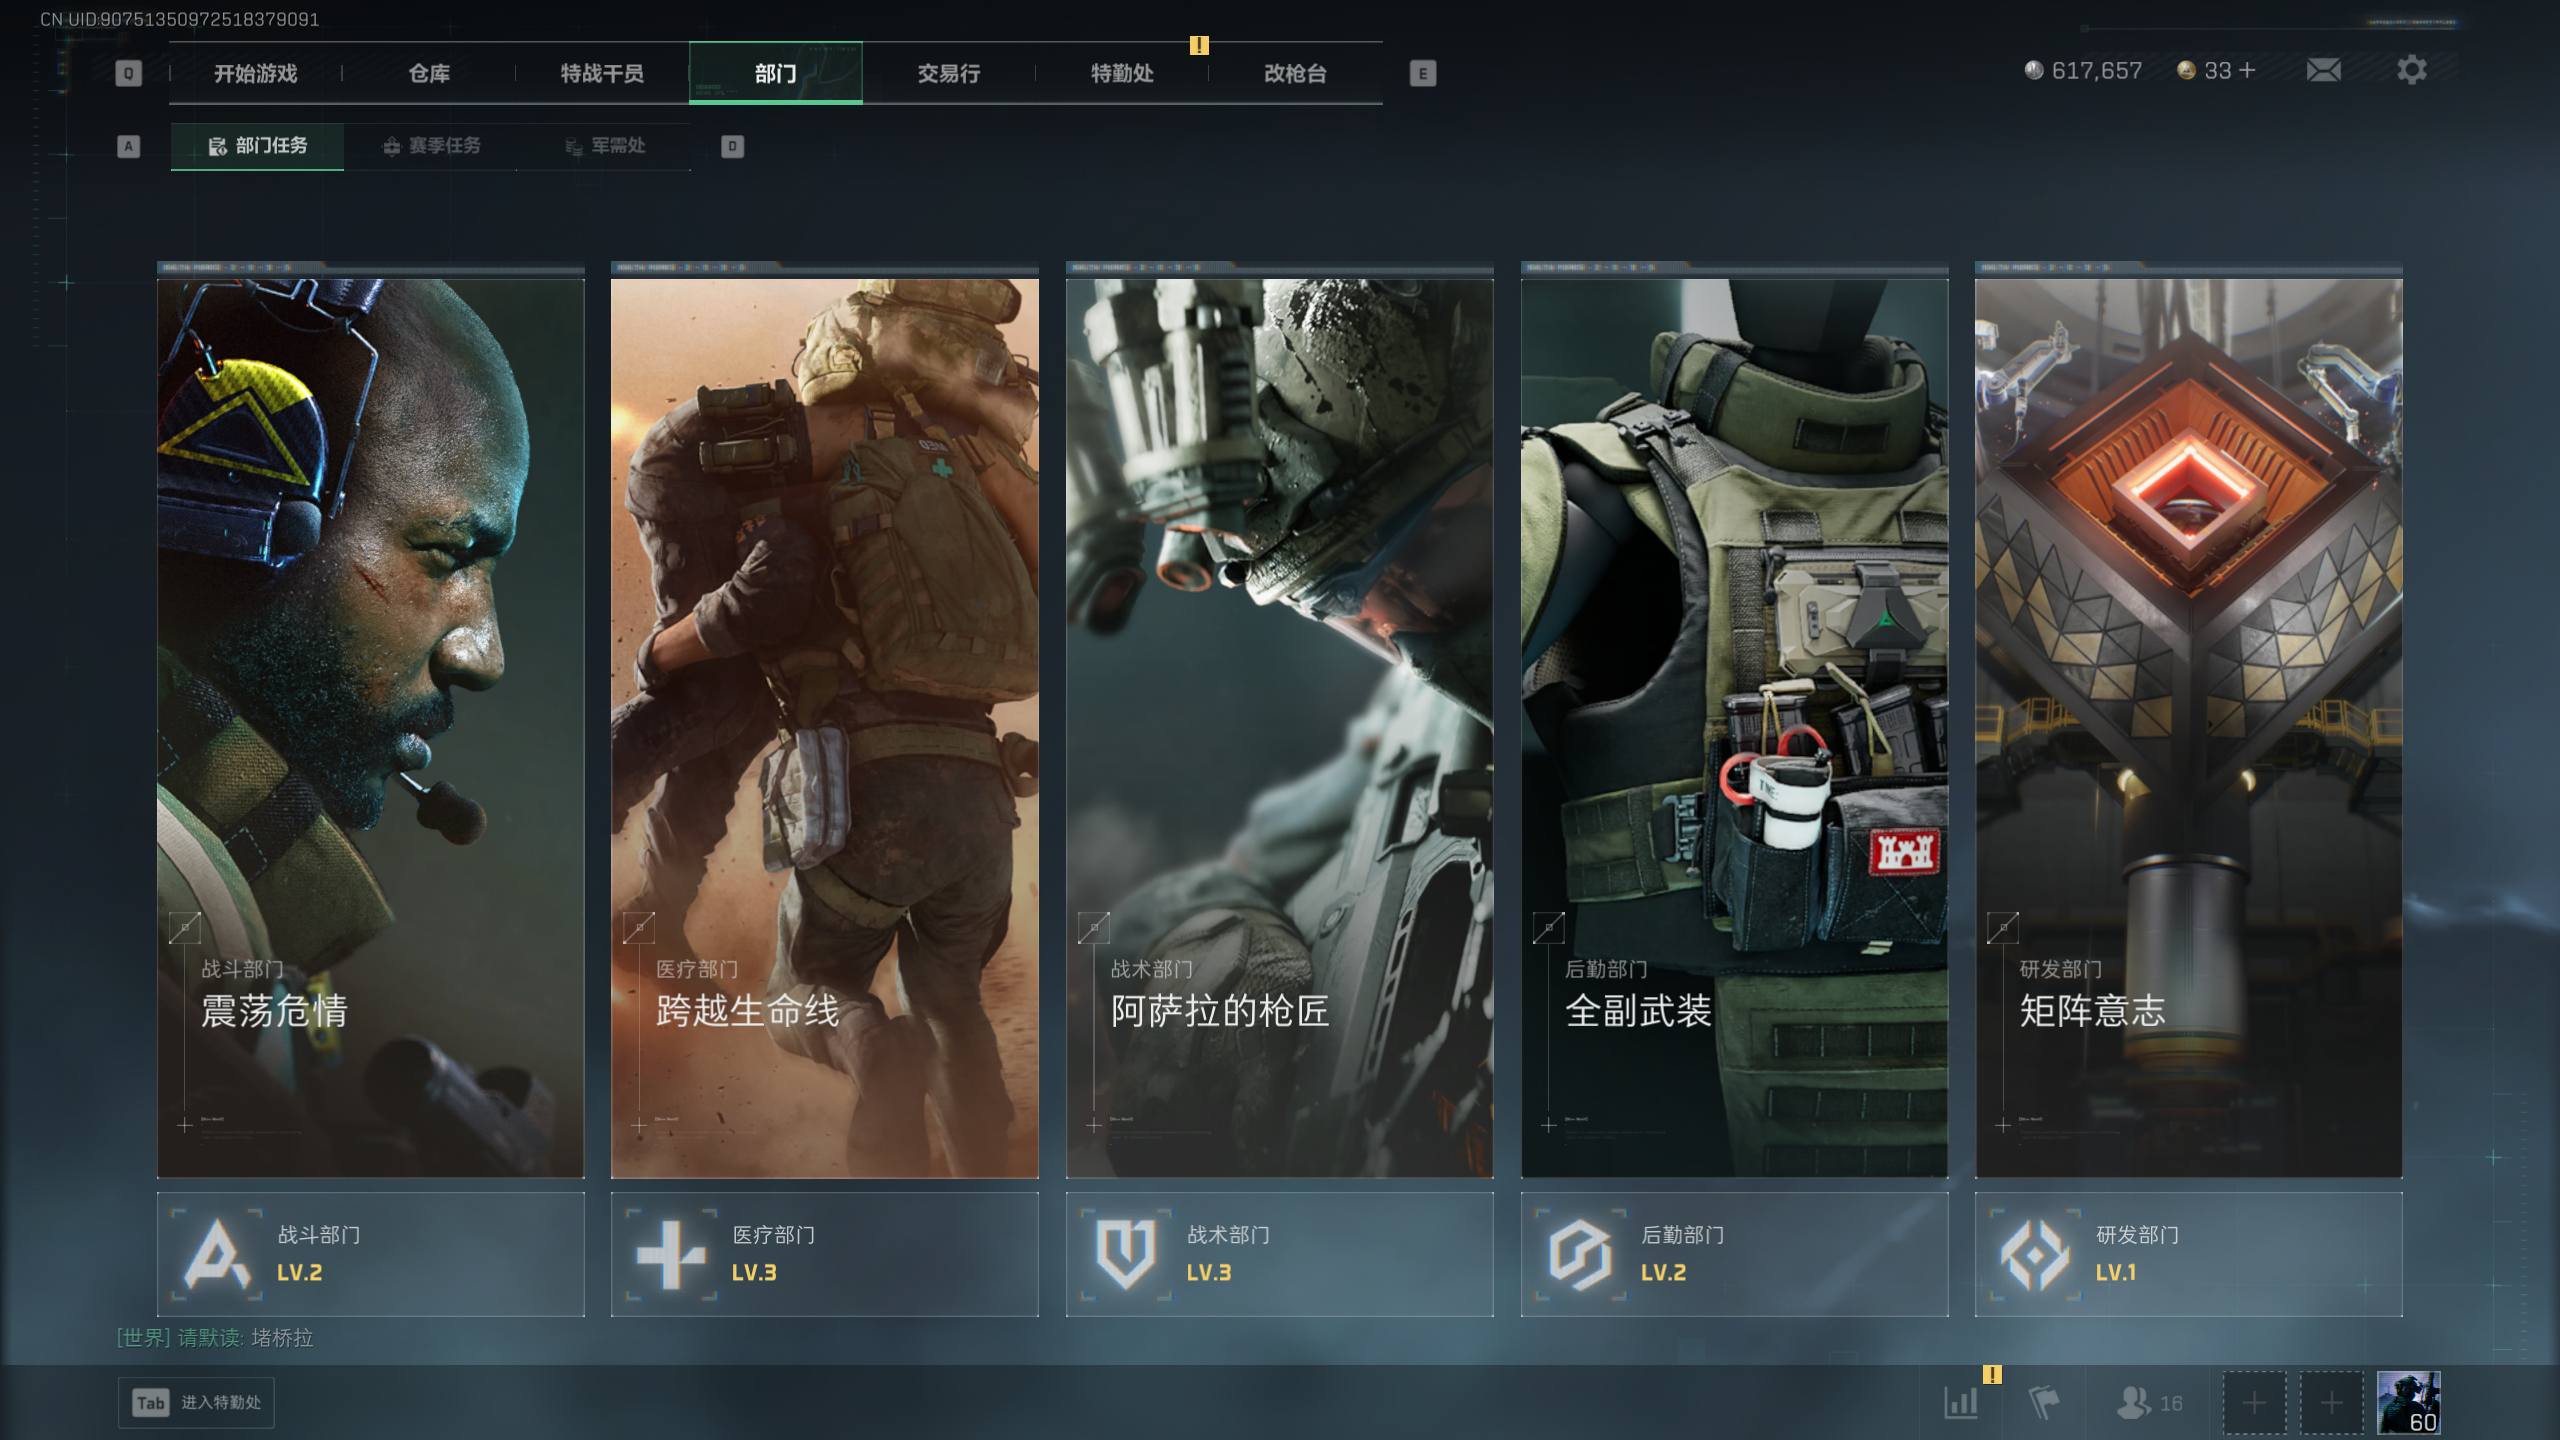Viewport: 2560px width, 1440px height.
Task: Click the R&D department (研发部门) diamond emblem icon
Action: click(2034, 1254)
